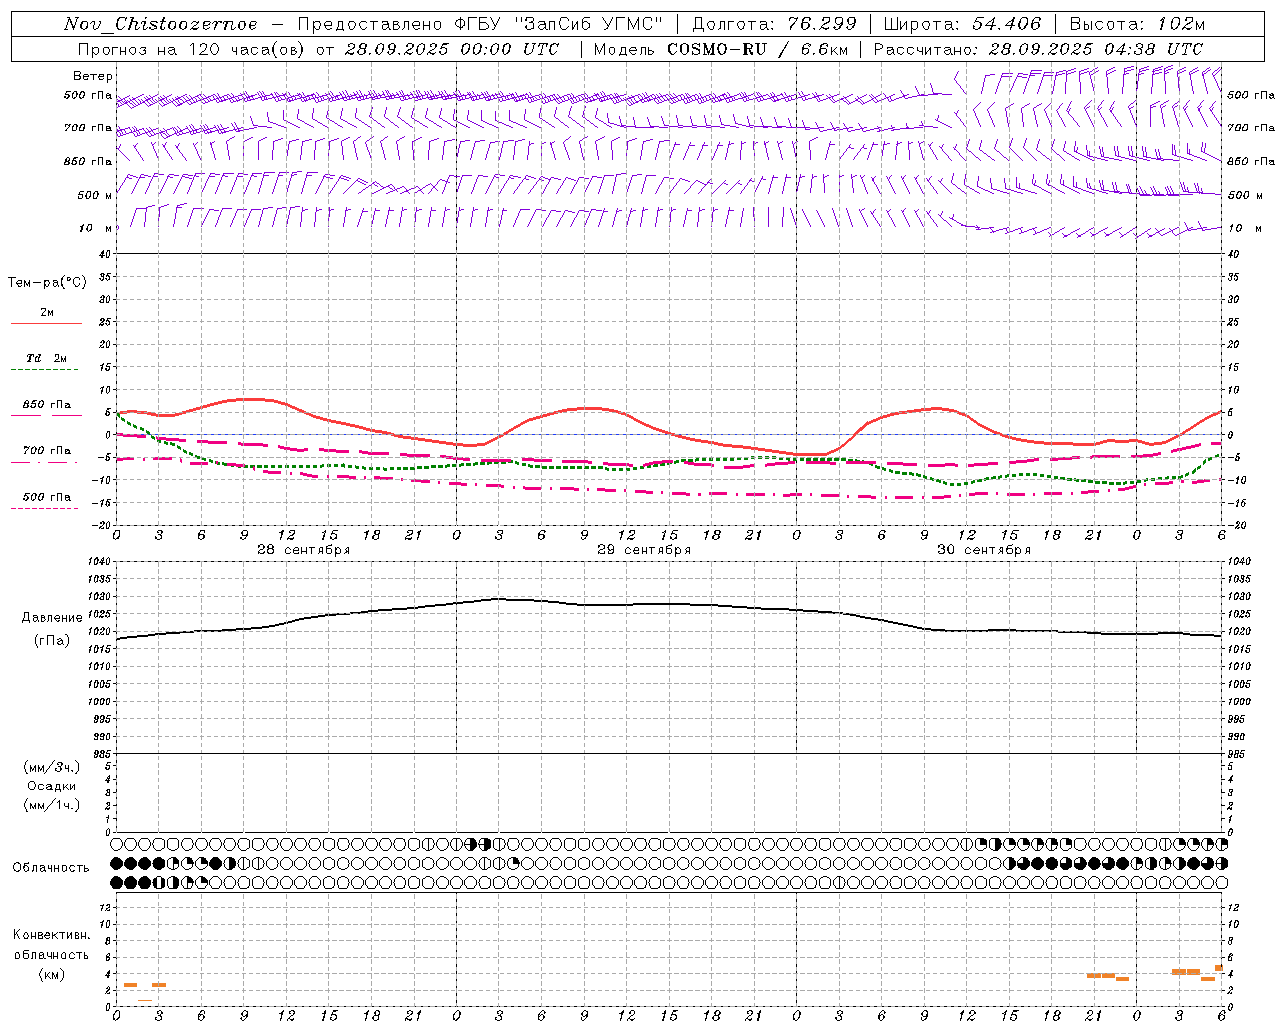Click the '700 гПа' dashed legend in temperature panel
The width and height of the screenshot is (1280, 1024).
click(46, 455)
